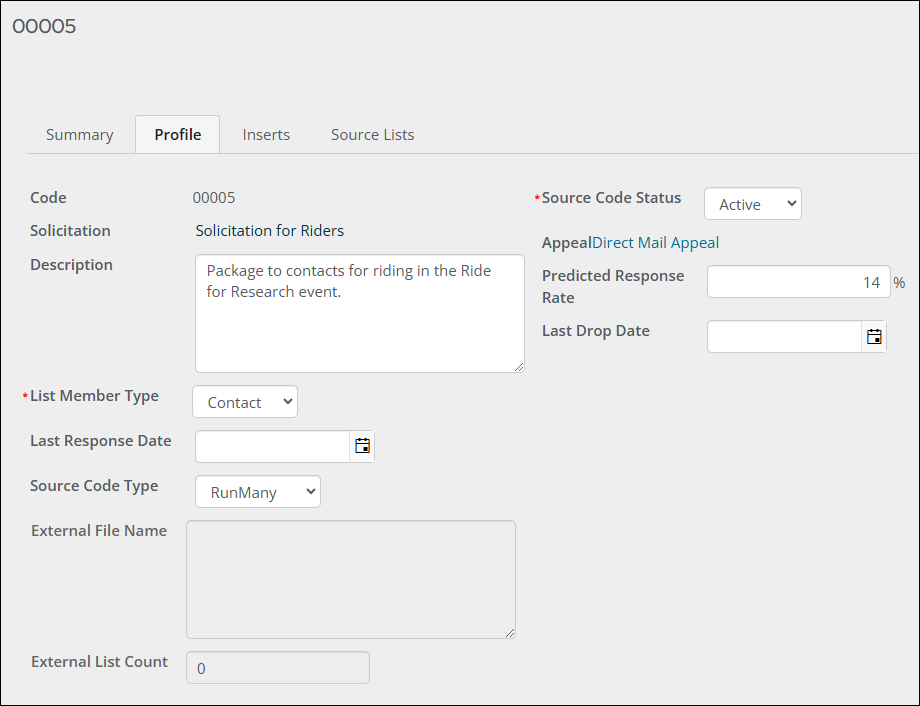
Task: Click the 00005 page heading
Action: [x=44, y=26]
